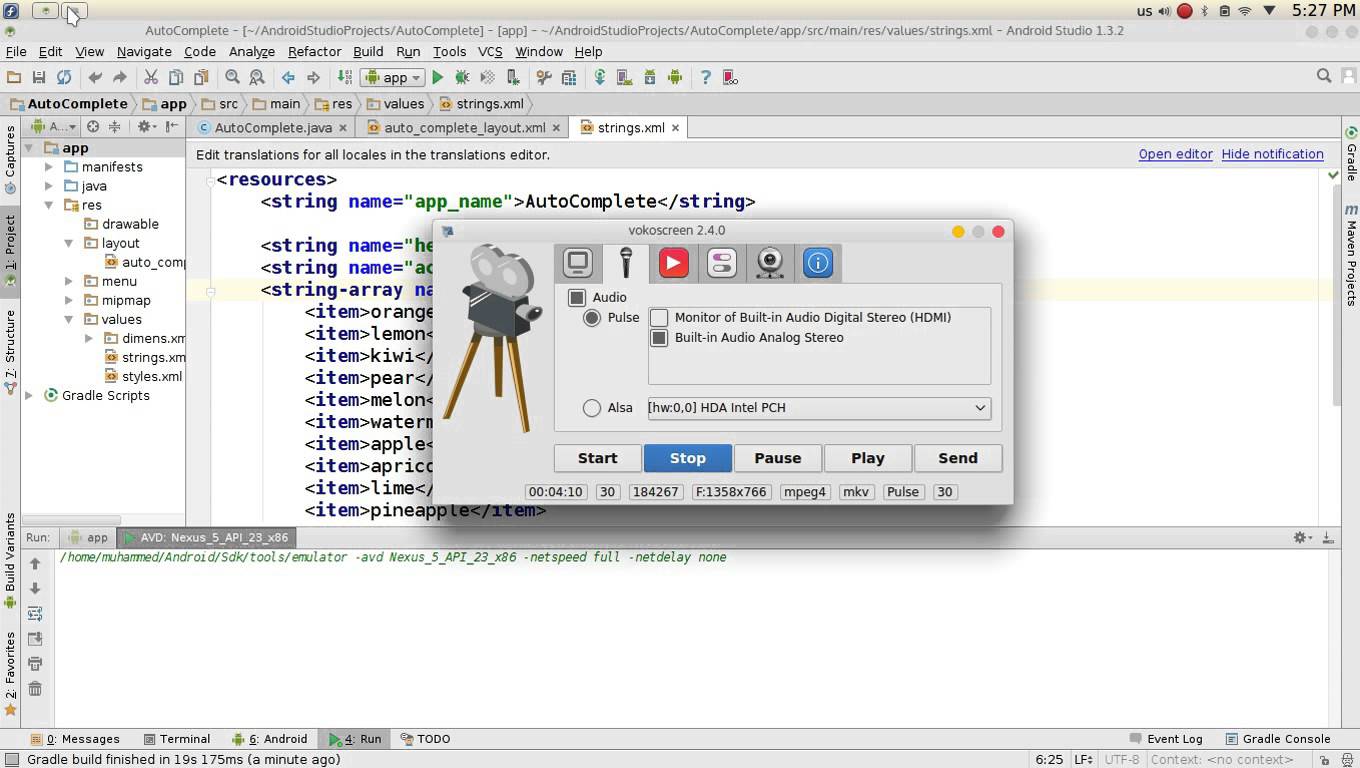Viewport: 1360px width, 768px height.
Task: Run the app with the green Run arrow
Action: [x=437, y=77]
